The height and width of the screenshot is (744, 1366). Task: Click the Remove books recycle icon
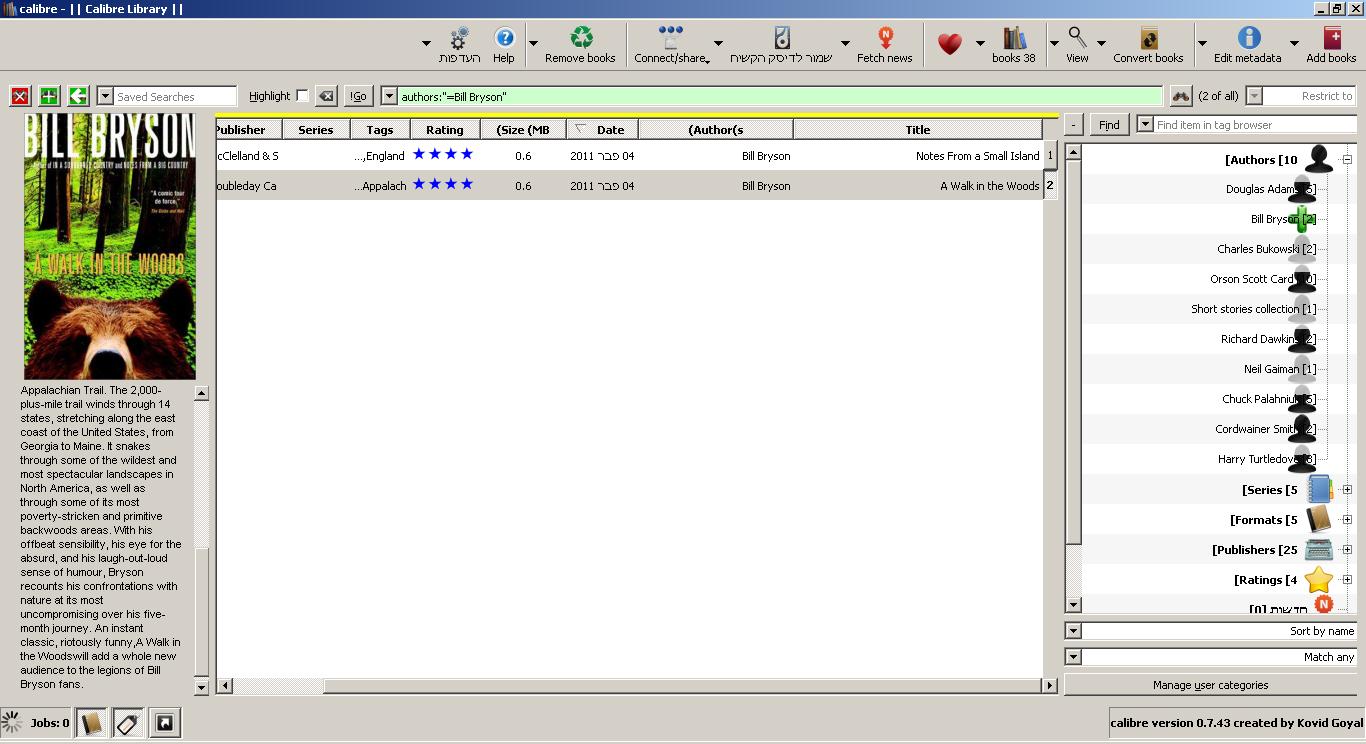(x=581, y=39)
